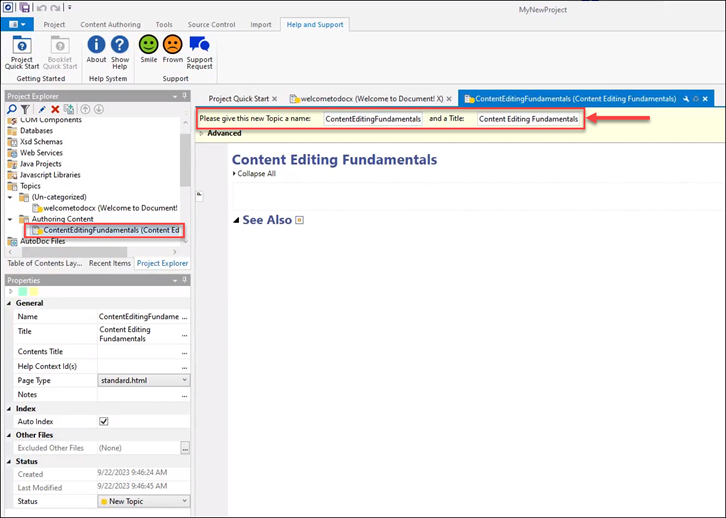The height and width of the screenshot is (518, 726).
Task: Click ellipsis button for Excluded Other Files
Action: 184,448
